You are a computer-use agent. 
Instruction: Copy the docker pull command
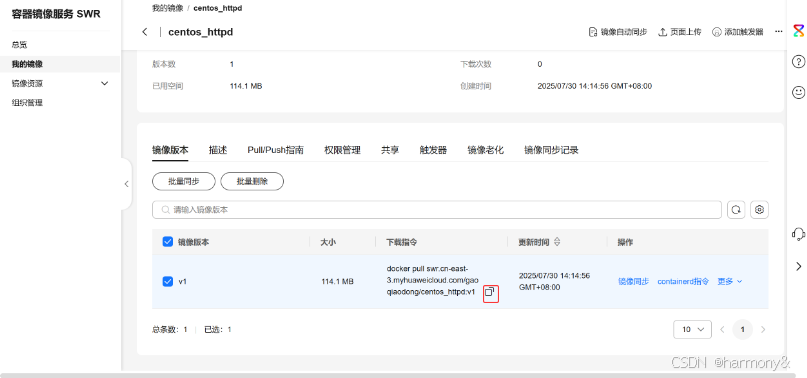[x=490, y=293]
